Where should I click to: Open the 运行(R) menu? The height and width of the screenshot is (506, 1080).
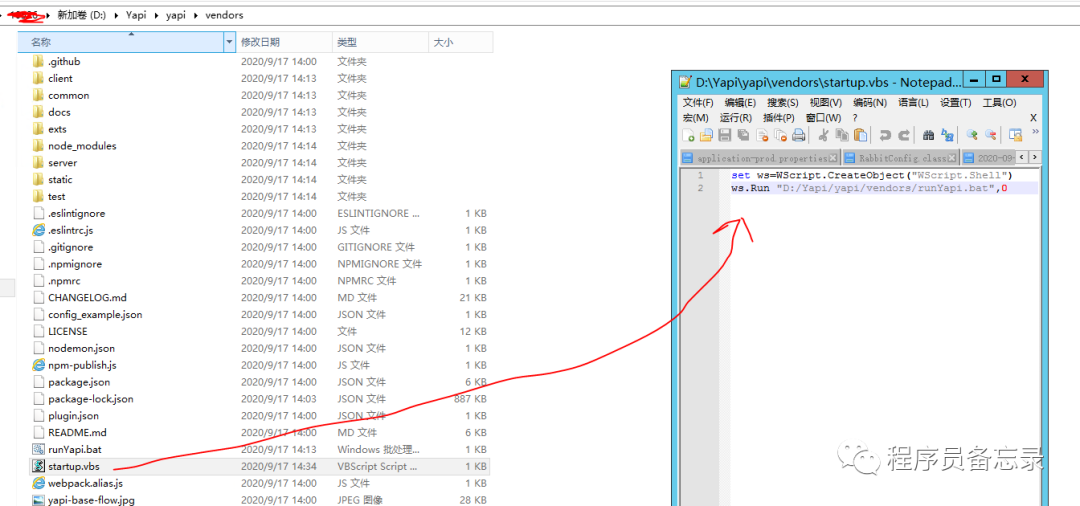[x=736, y=118]
